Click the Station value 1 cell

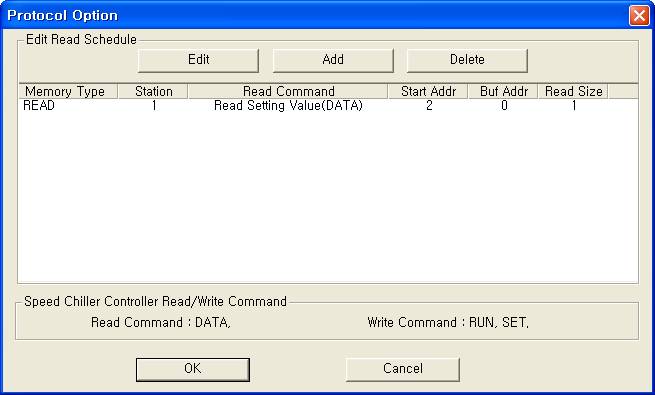(154, 106)
